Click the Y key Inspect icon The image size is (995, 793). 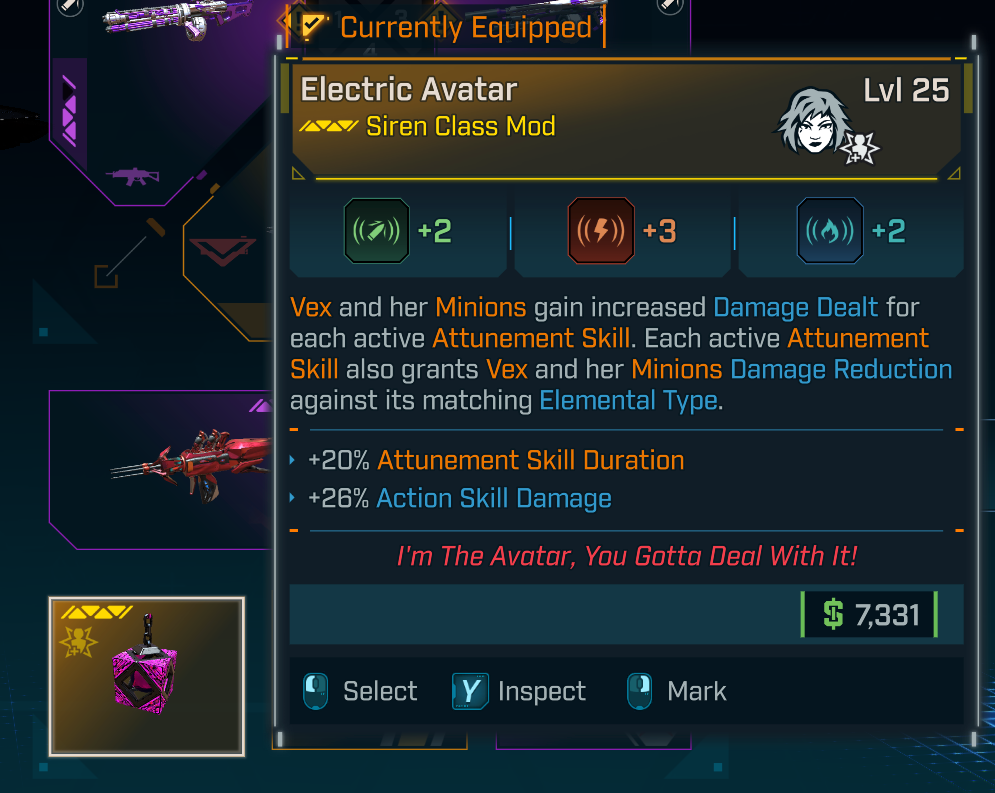point(470,691)
